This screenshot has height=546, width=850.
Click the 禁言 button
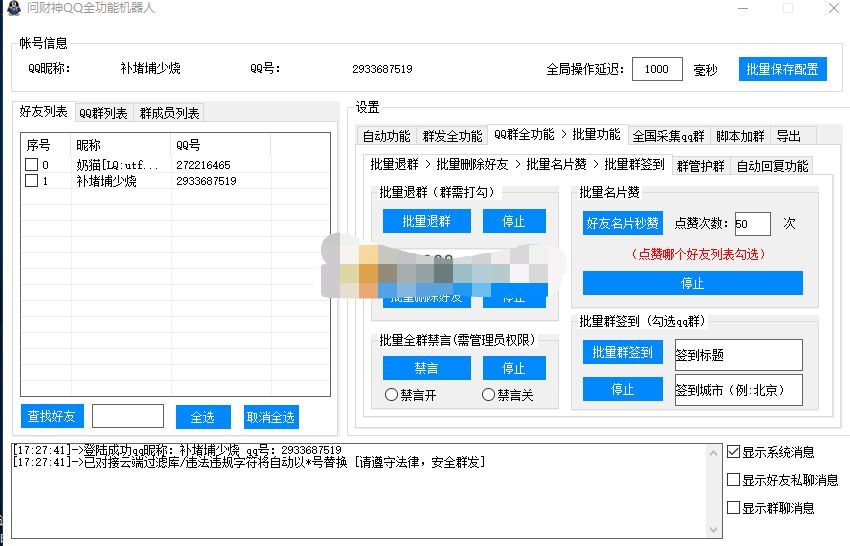pyautogui.click(x=427, y=368)
